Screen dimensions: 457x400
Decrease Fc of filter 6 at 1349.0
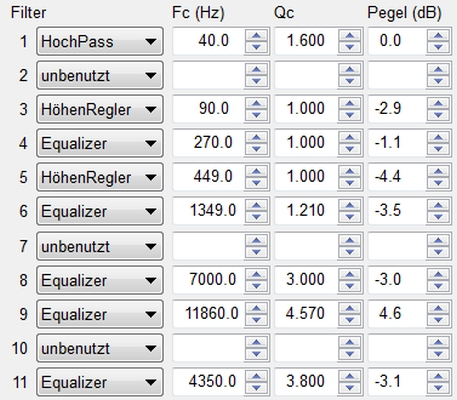256,217
